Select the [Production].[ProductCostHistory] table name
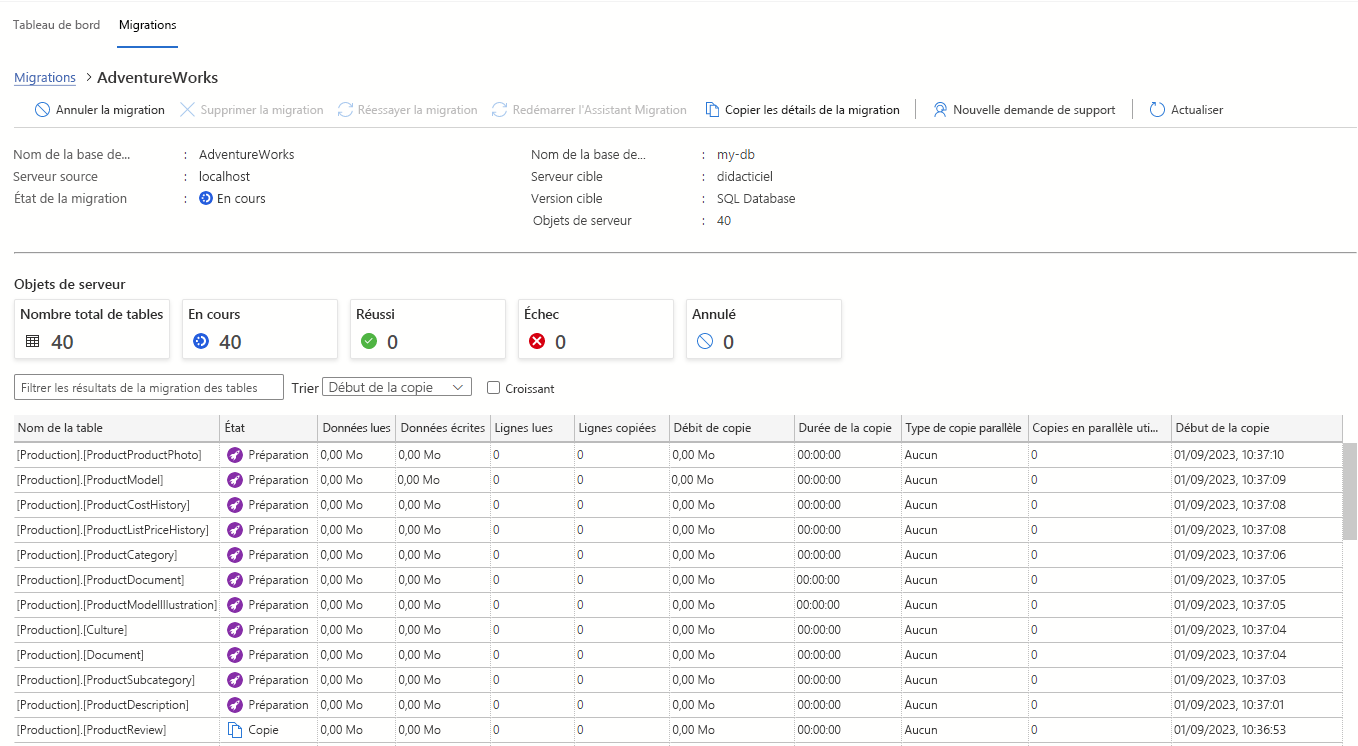This screenshot has width=1358, height=746. (x=104, y=505)
